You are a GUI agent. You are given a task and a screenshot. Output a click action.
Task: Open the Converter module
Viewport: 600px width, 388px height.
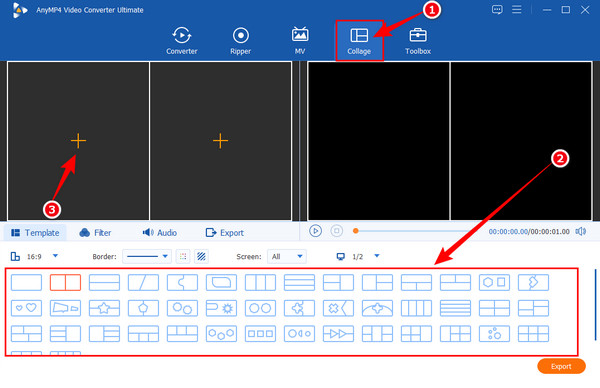tap(181, 41)
